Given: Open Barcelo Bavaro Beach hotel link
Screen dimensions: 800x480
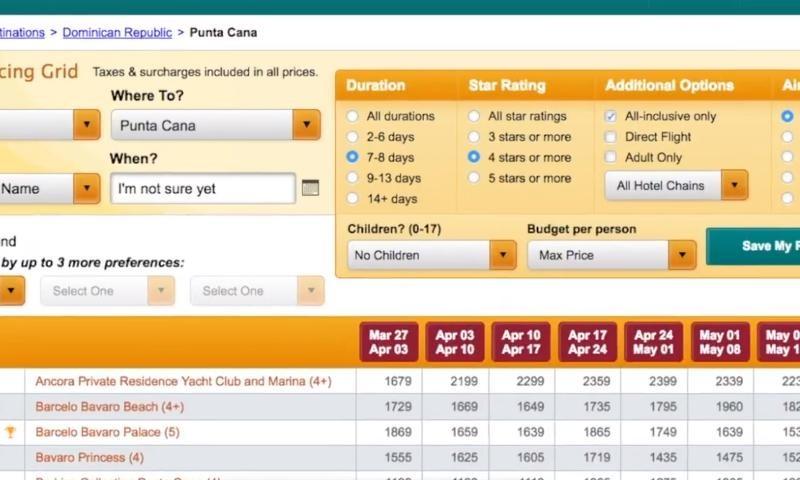Looking at the screenshot, I should [x=109, y=407].
